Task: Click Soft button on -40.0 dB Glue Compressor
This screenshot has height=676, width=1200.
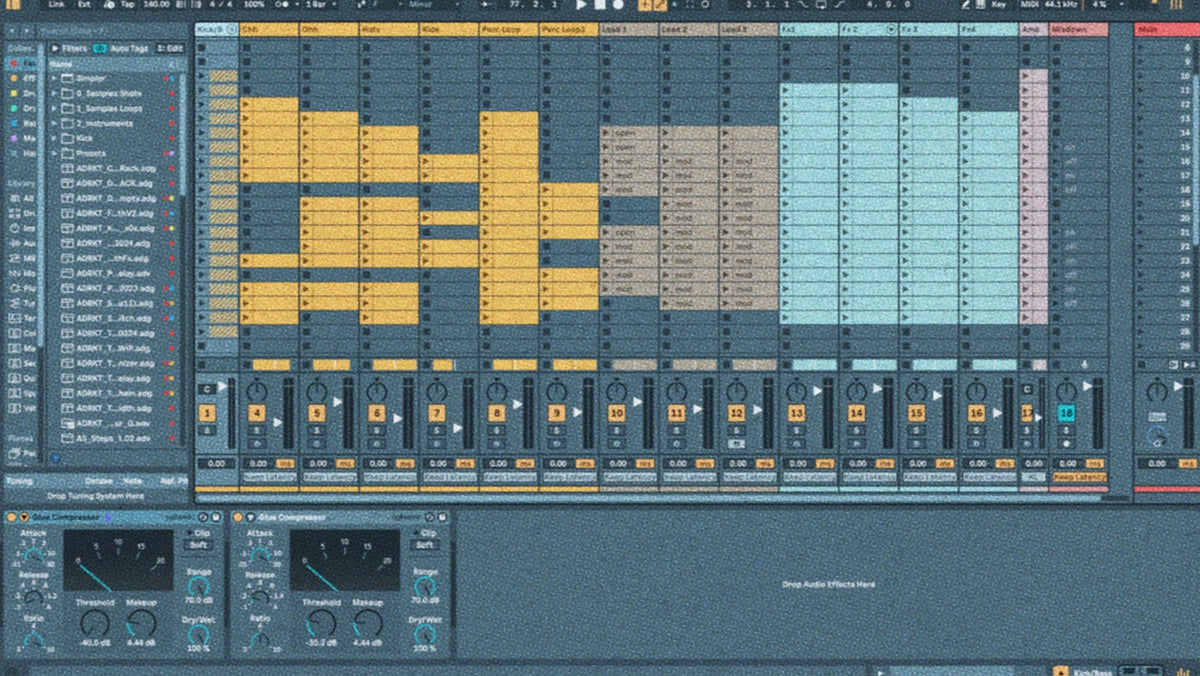Action: coord(199,546)
